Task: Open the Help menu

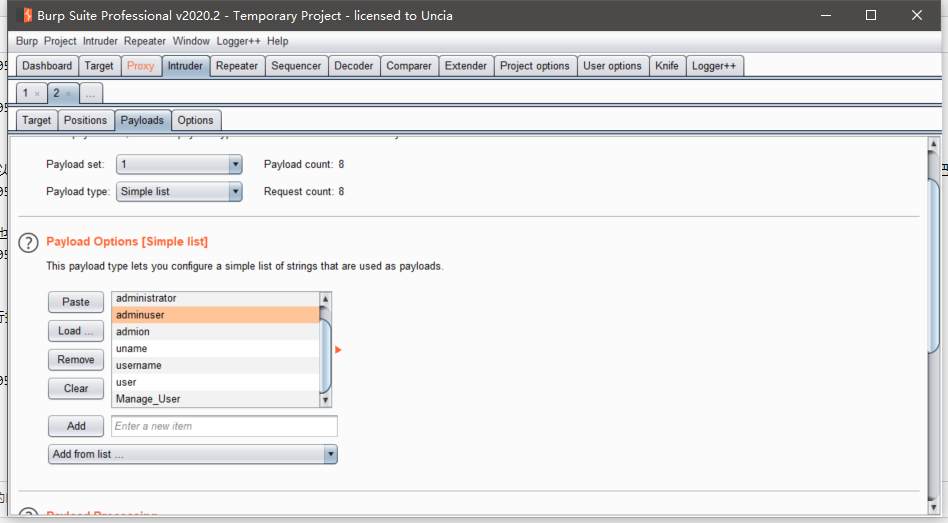Action: pos(278,41)
